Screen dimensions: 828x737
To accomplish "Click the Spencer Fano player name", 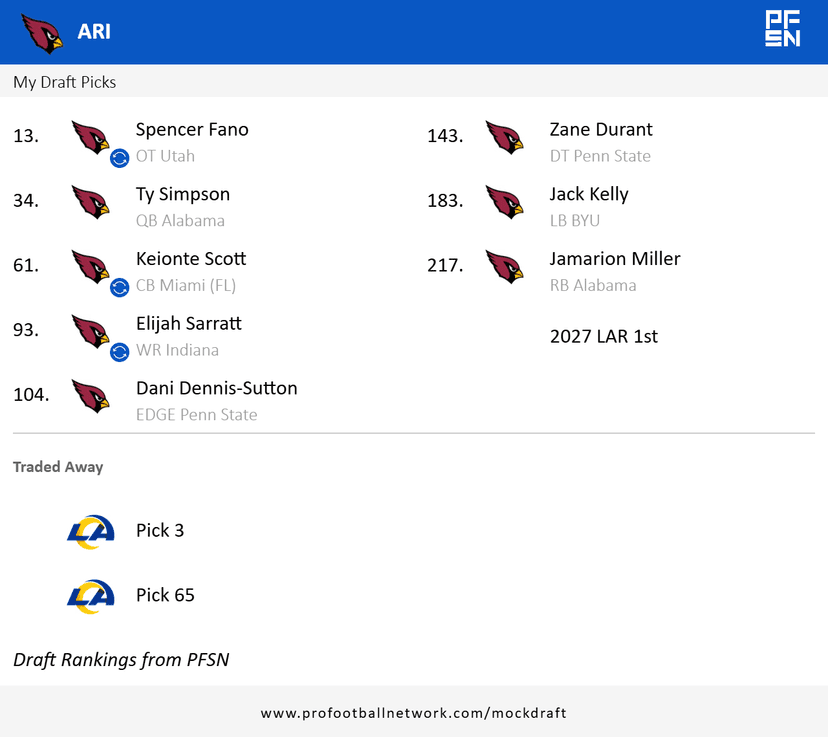I will click(192, 129).
